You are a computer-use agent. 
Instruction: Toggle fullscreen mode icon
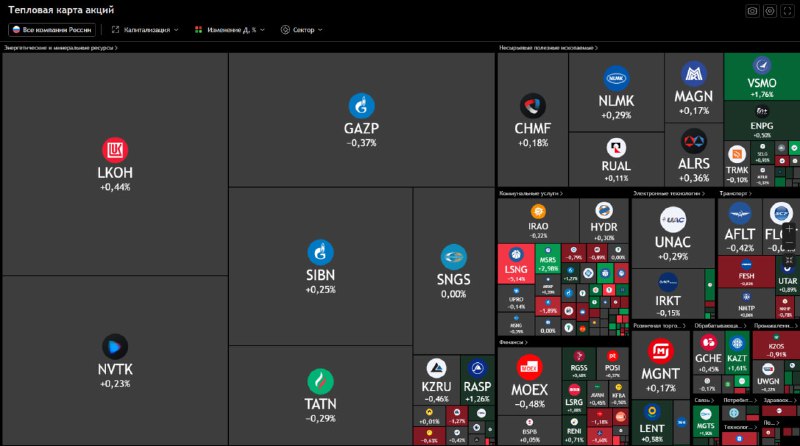[x=788, y=11]
